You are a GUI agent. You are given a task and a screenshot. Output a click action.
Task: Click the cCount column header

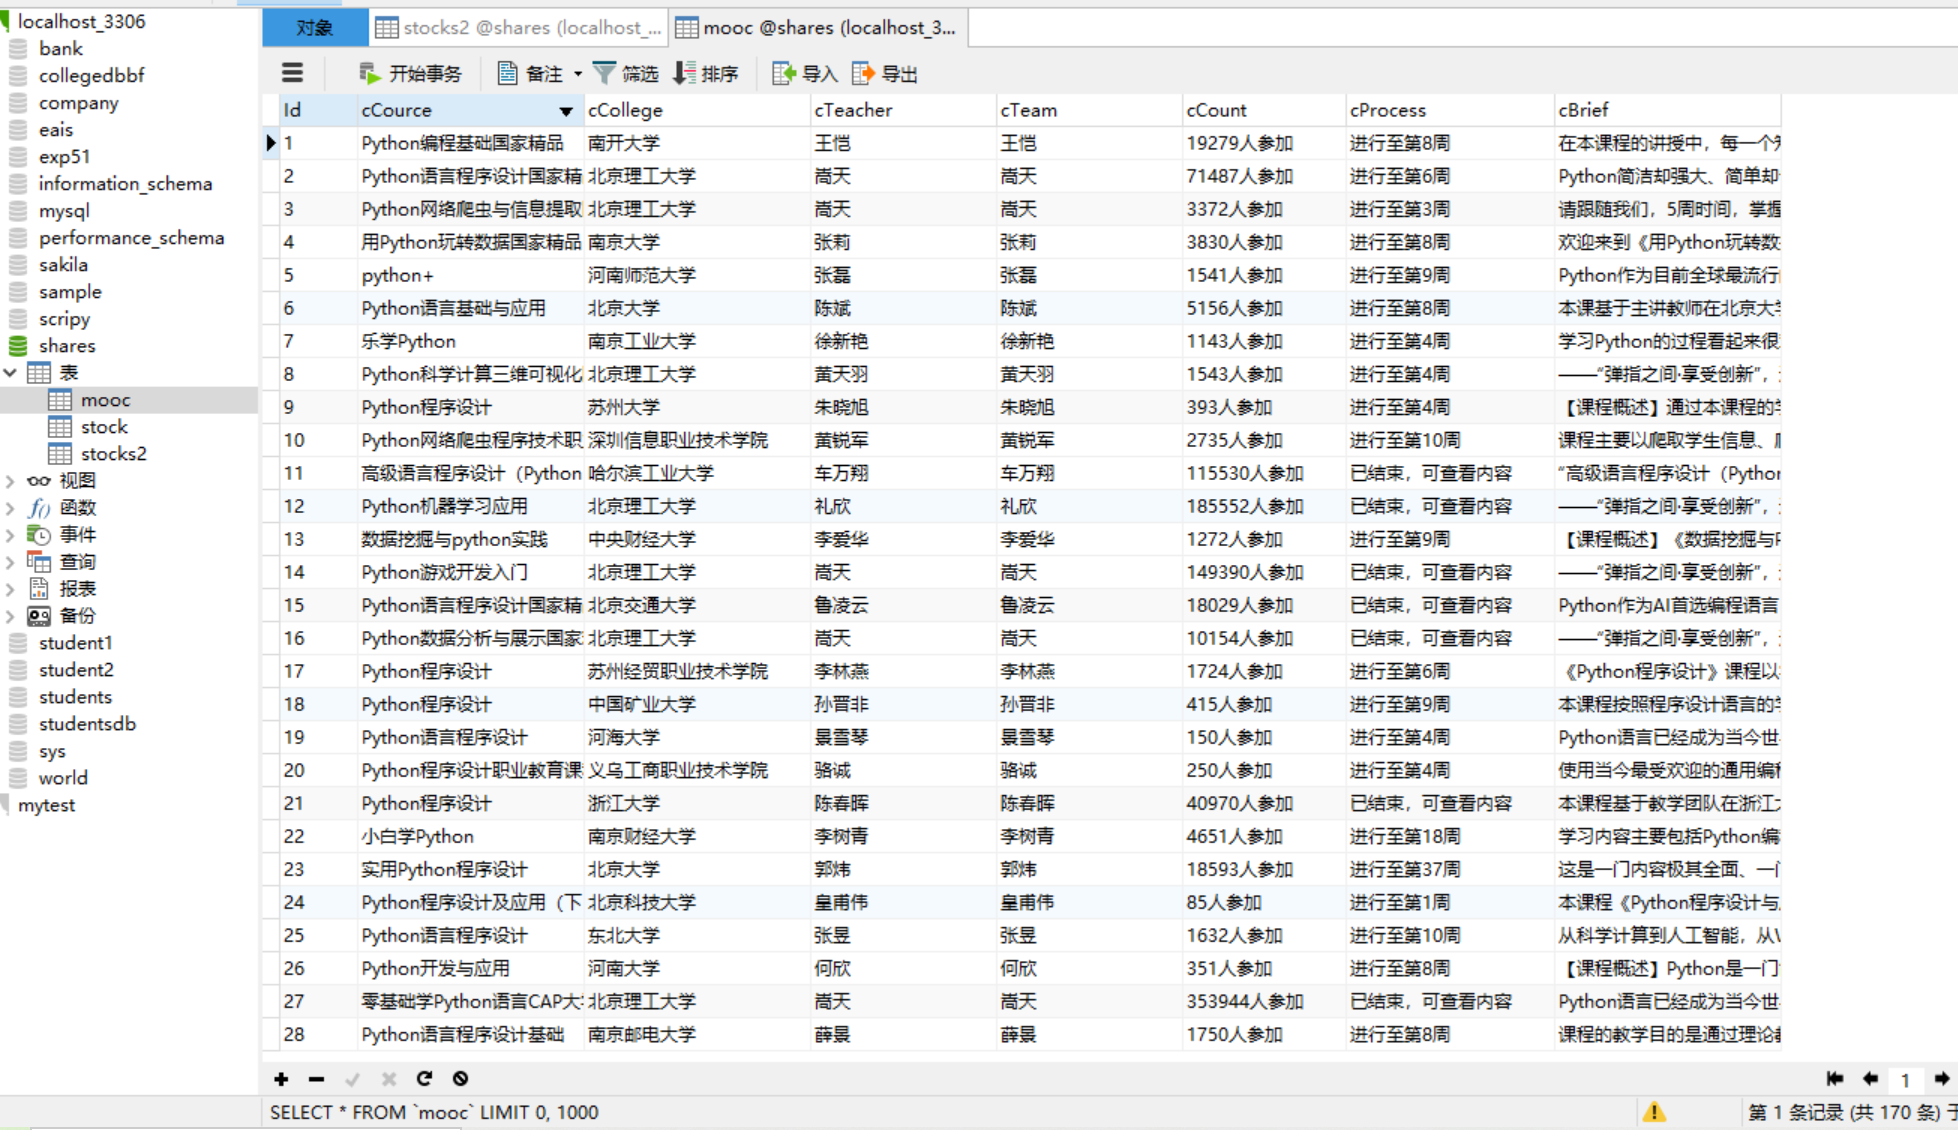1263,110
